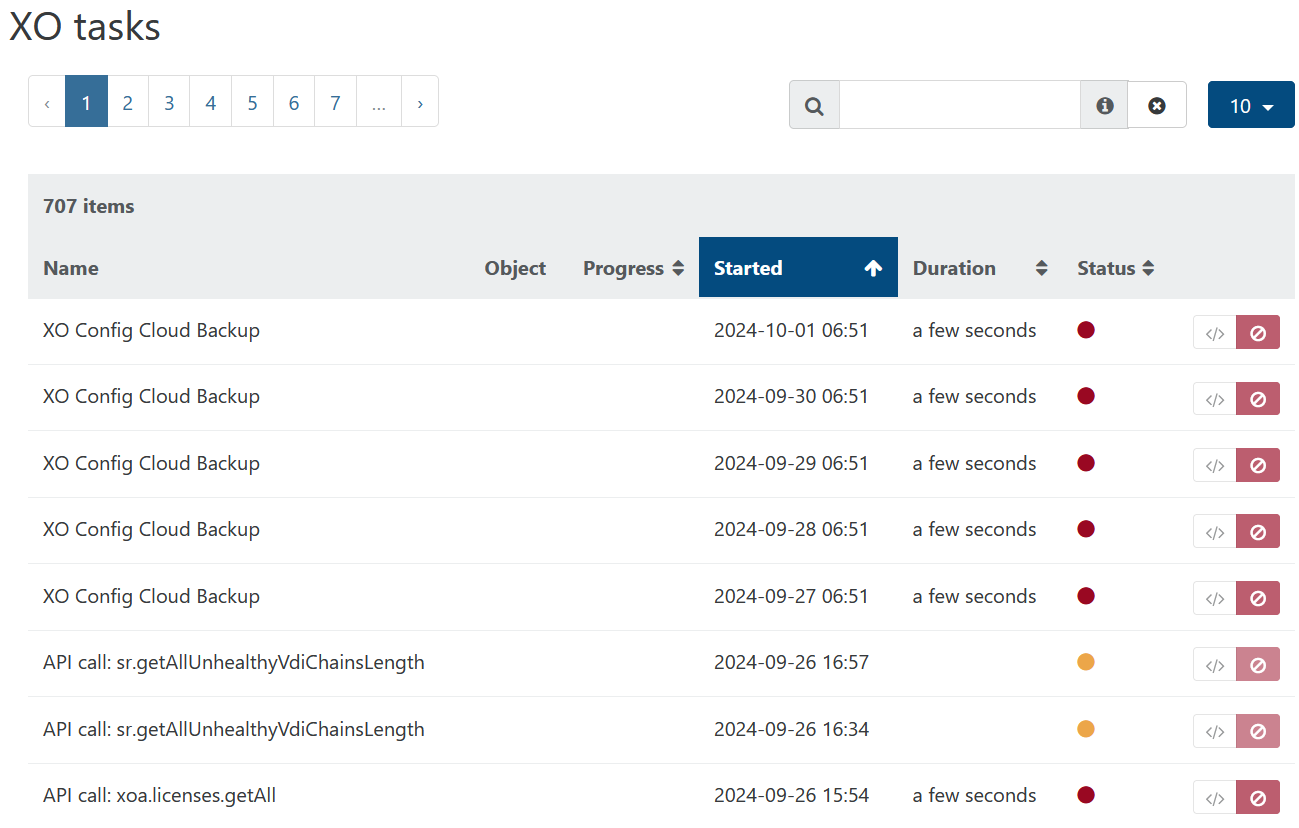Click the orange status dot of the 16:57 task
The image size is (1299, 828).
tap(1086, 662)
